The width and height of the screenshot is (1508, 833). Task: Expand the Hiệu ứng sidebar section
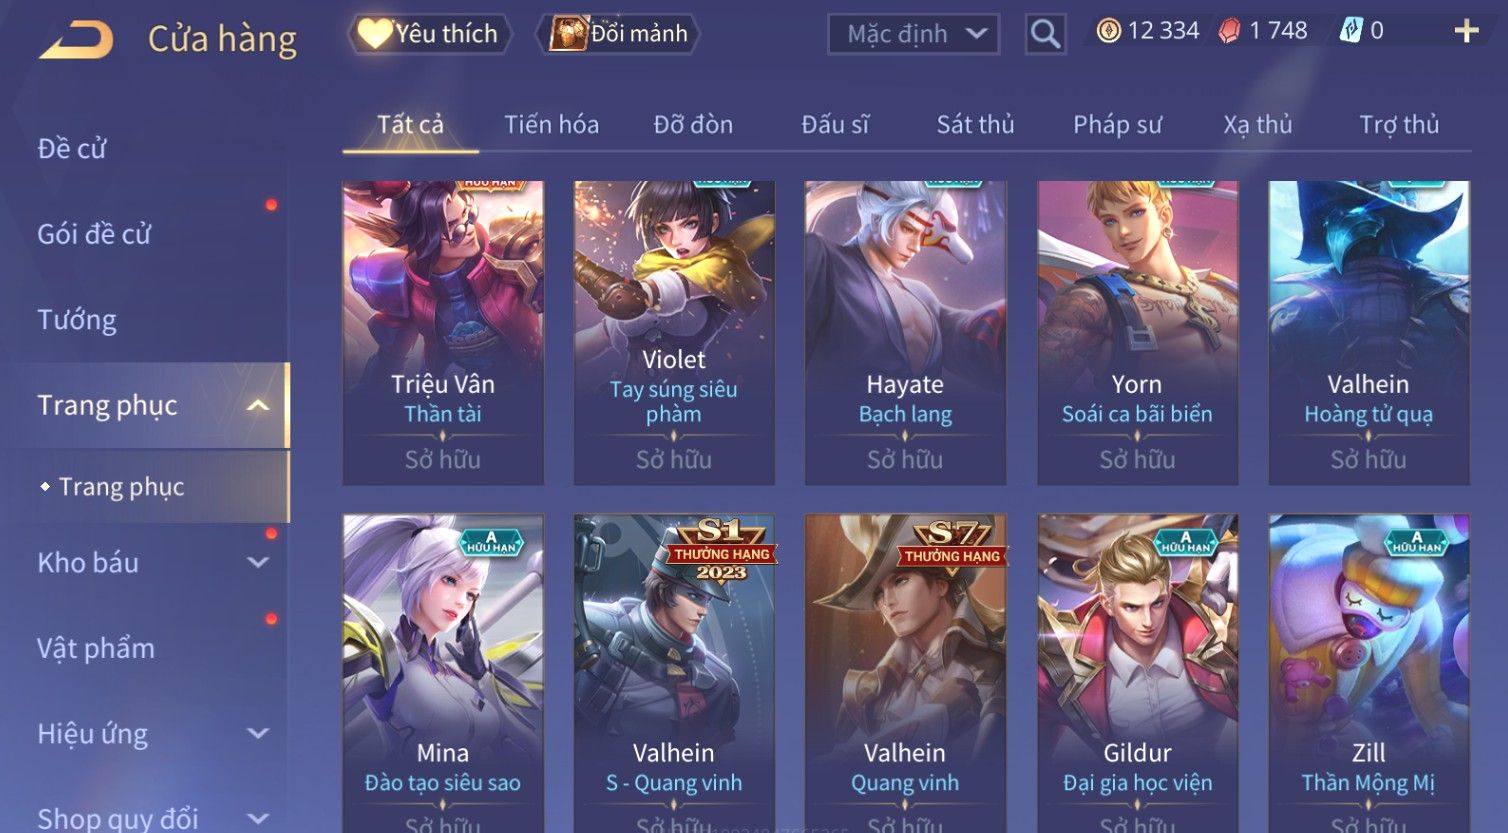(x=258, y=733)
